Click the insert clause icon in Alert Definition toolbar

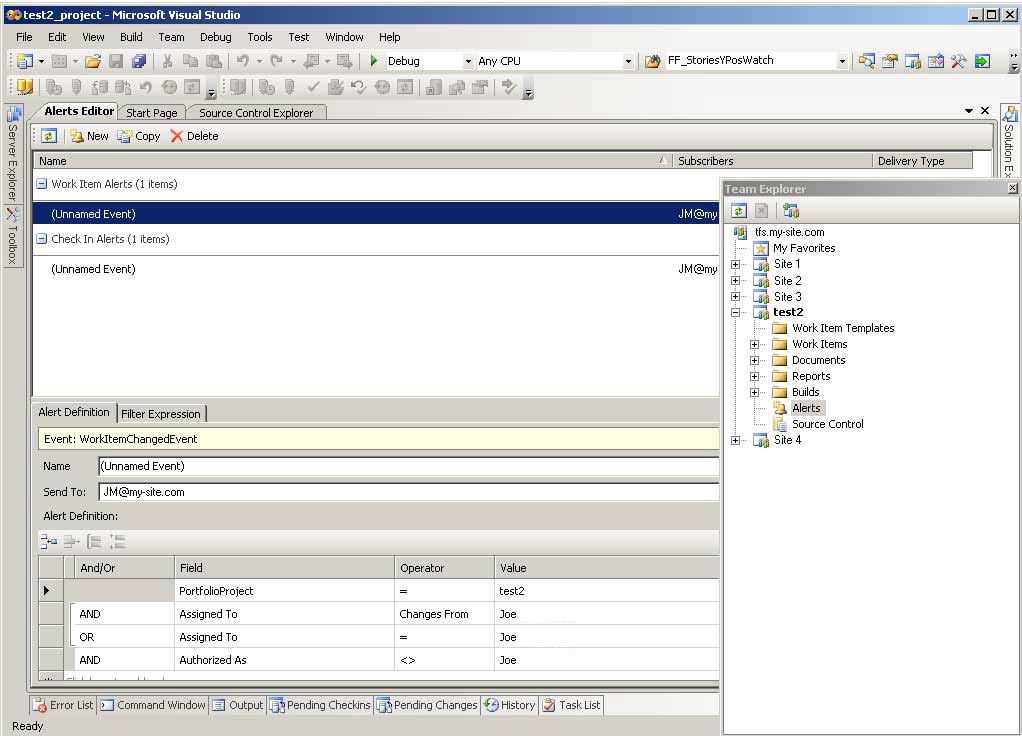pos(49,541)
